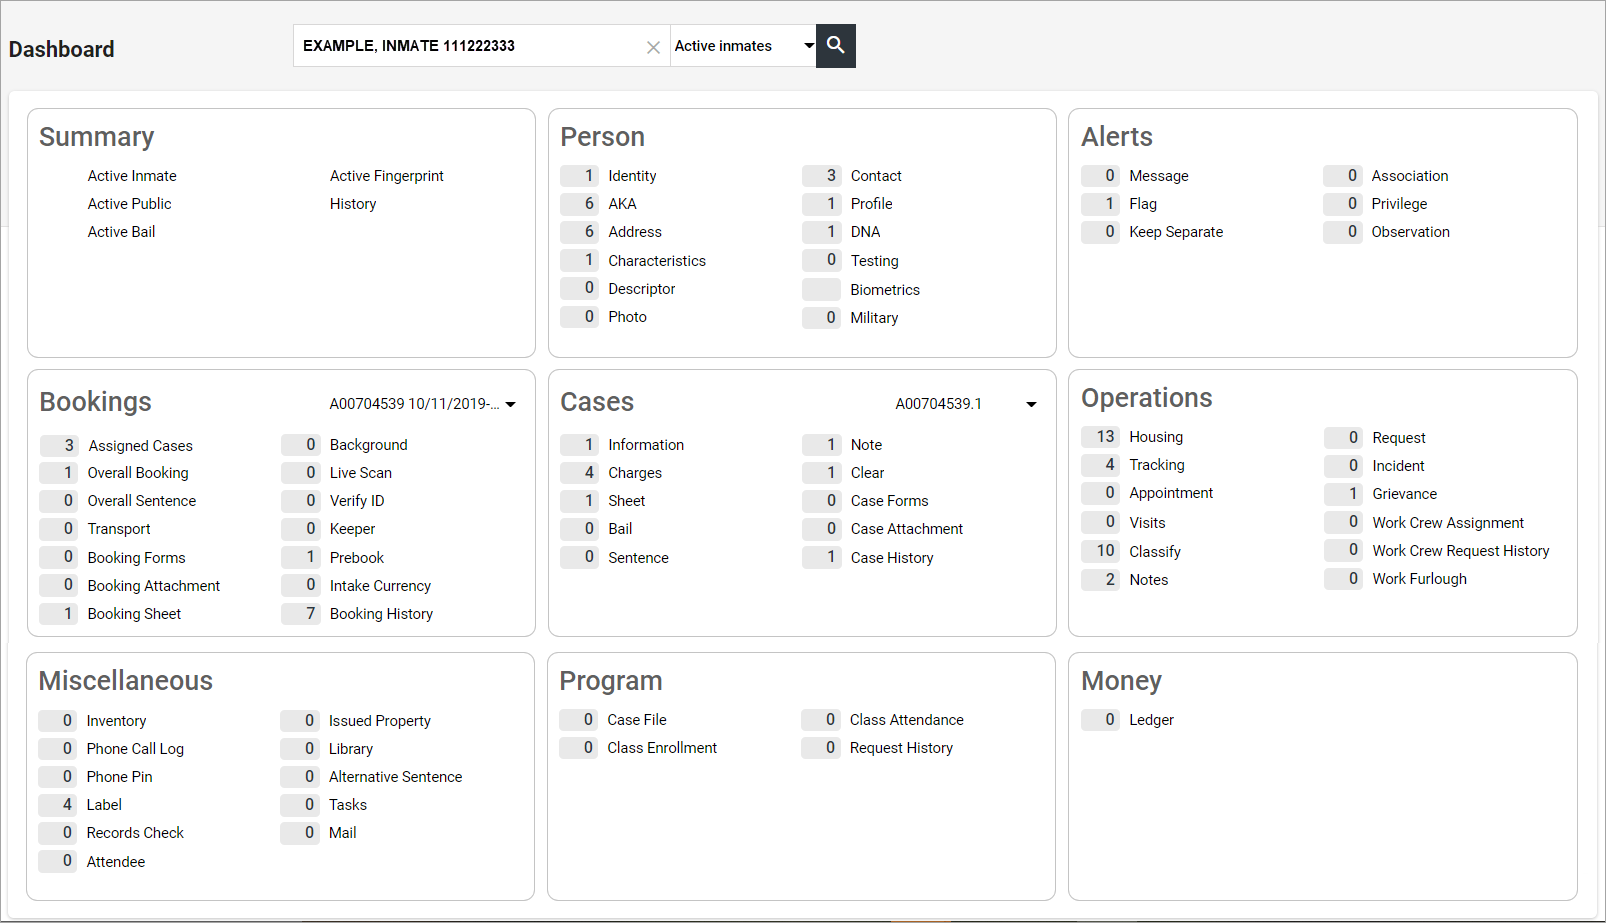View program Request History
Viewport: 1606px width, 923px height.
click(x=901, y=748)
